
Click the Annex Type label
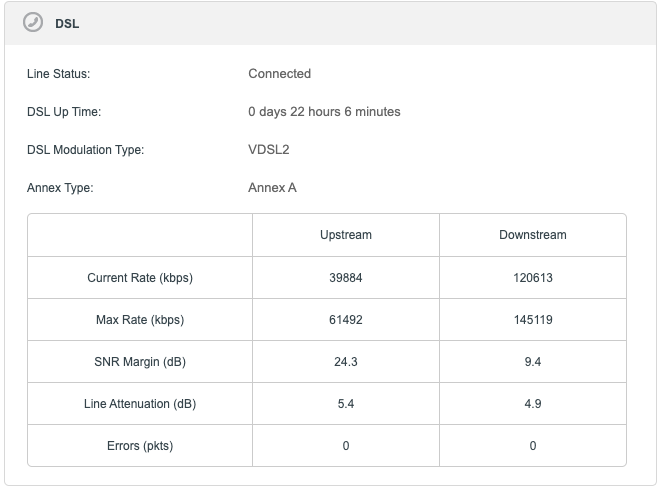pos(60,188)
